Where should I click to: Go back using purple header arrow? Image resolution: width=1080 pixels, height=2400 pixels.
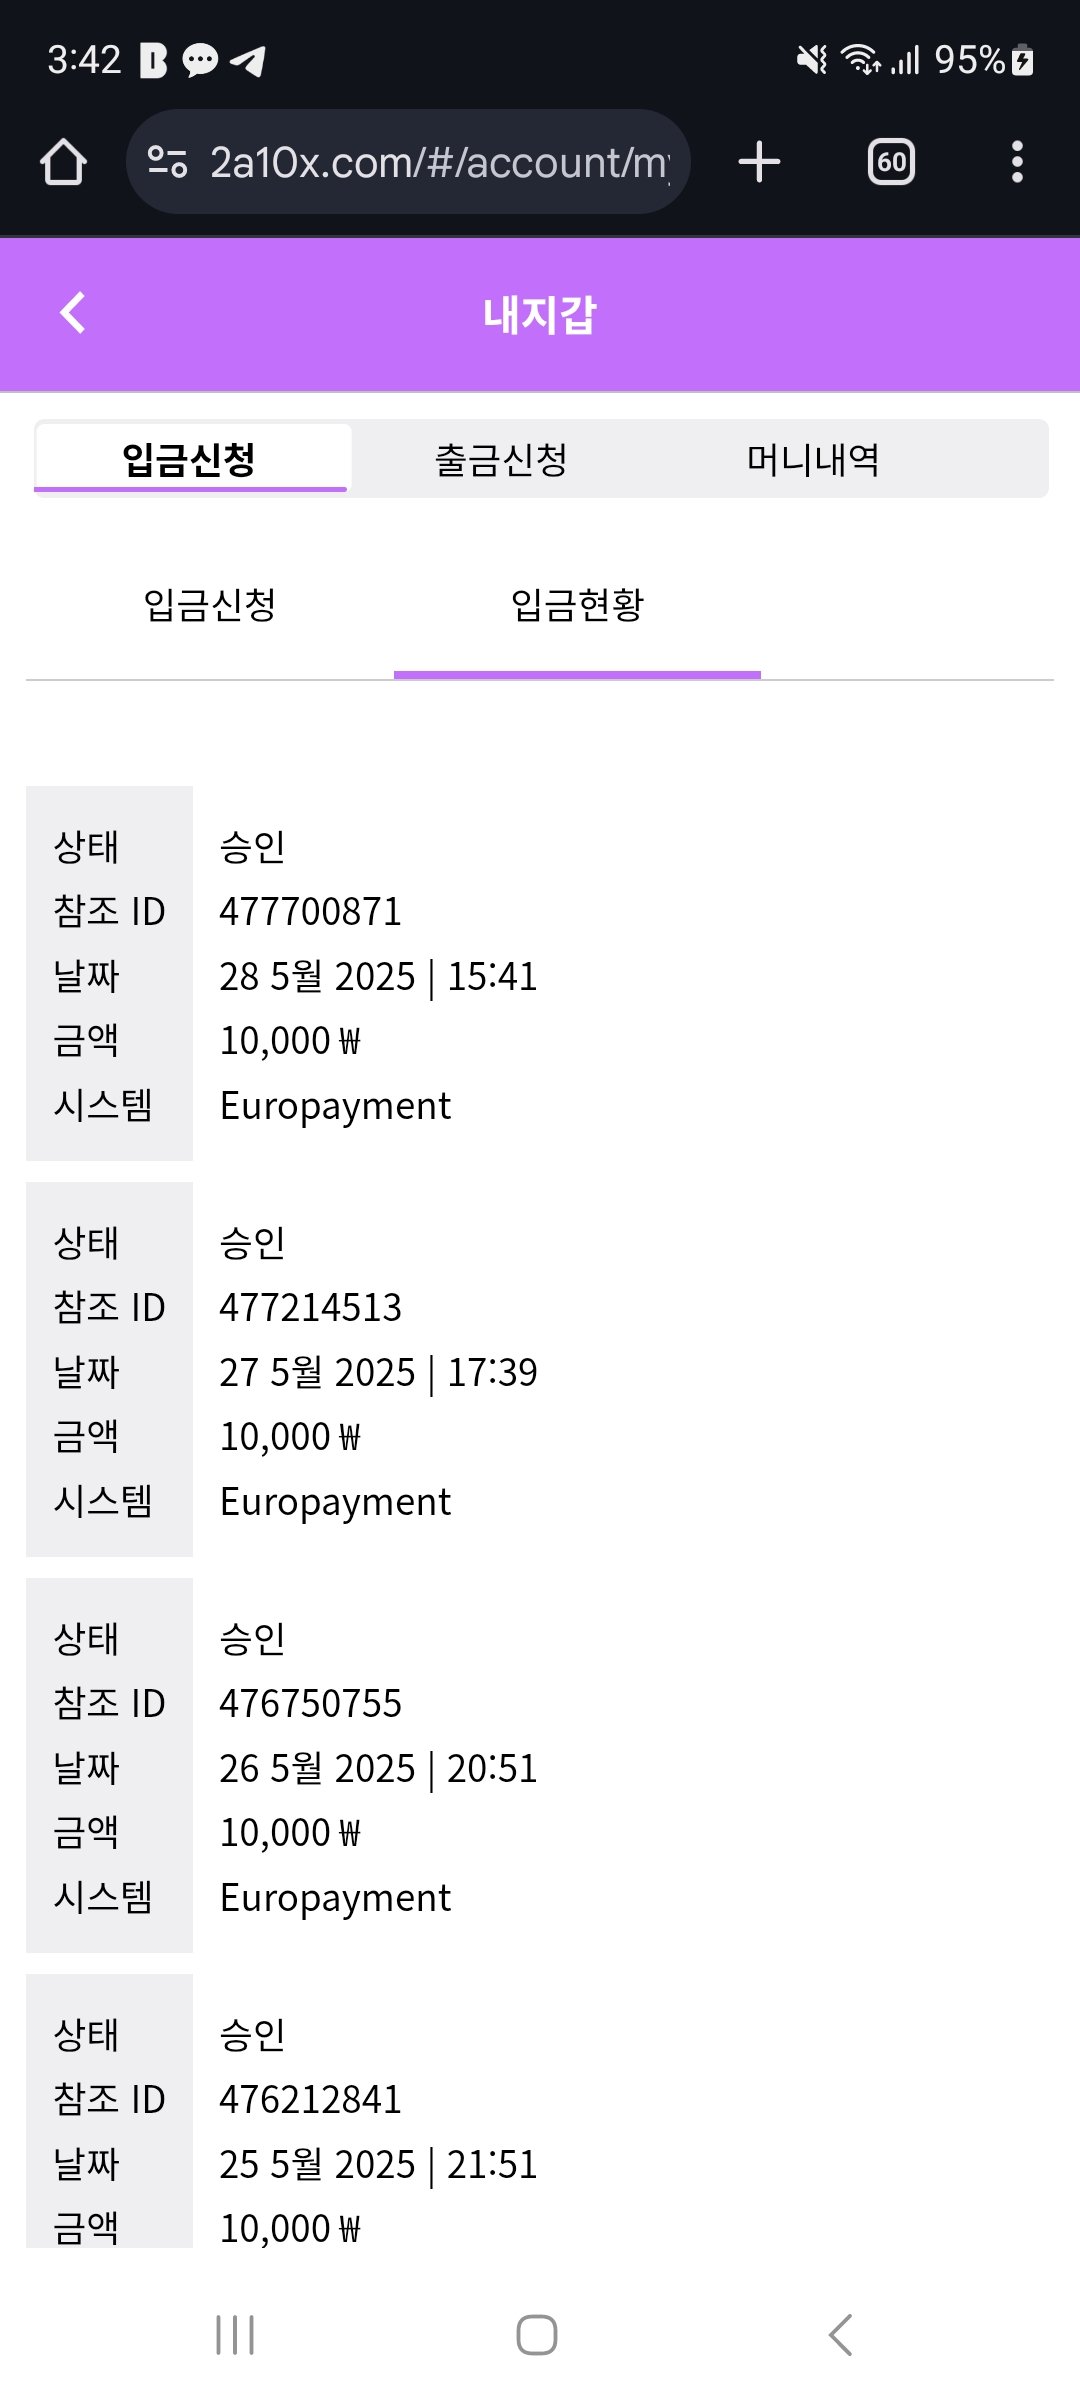73,313
